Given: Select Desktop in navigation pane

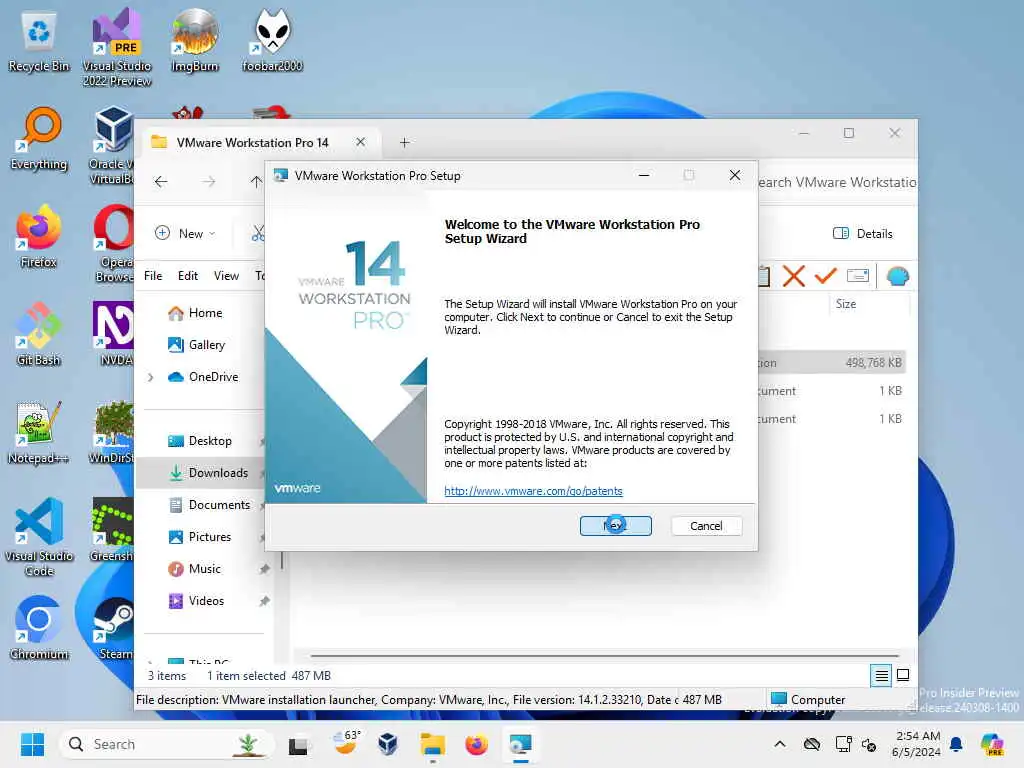Looking at the screenshot, I should [x=200, y=441].
